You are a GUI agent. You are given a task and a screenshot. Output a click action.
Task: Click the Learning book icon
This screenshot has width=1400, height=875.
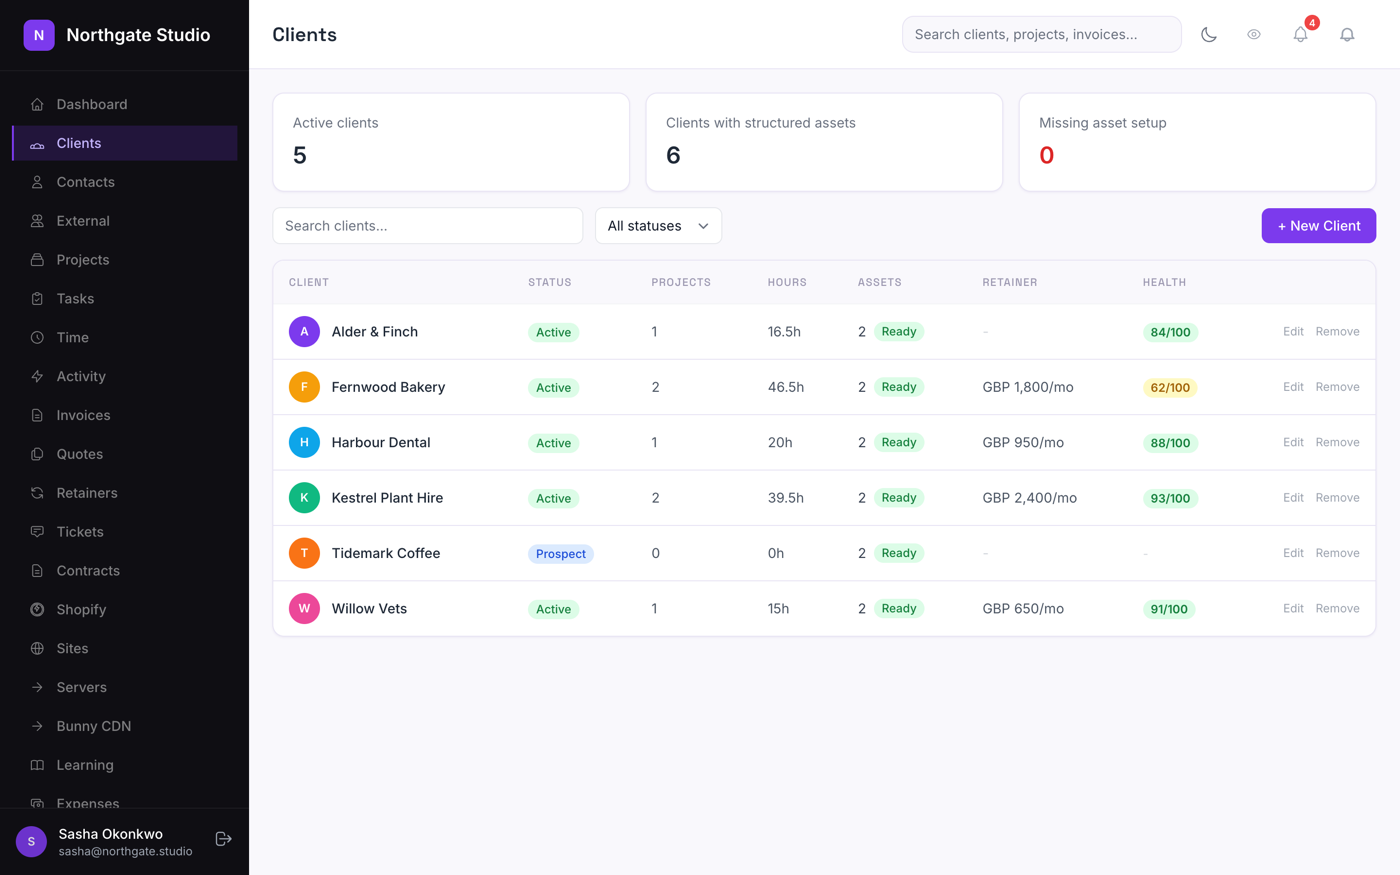pos(37,765)
